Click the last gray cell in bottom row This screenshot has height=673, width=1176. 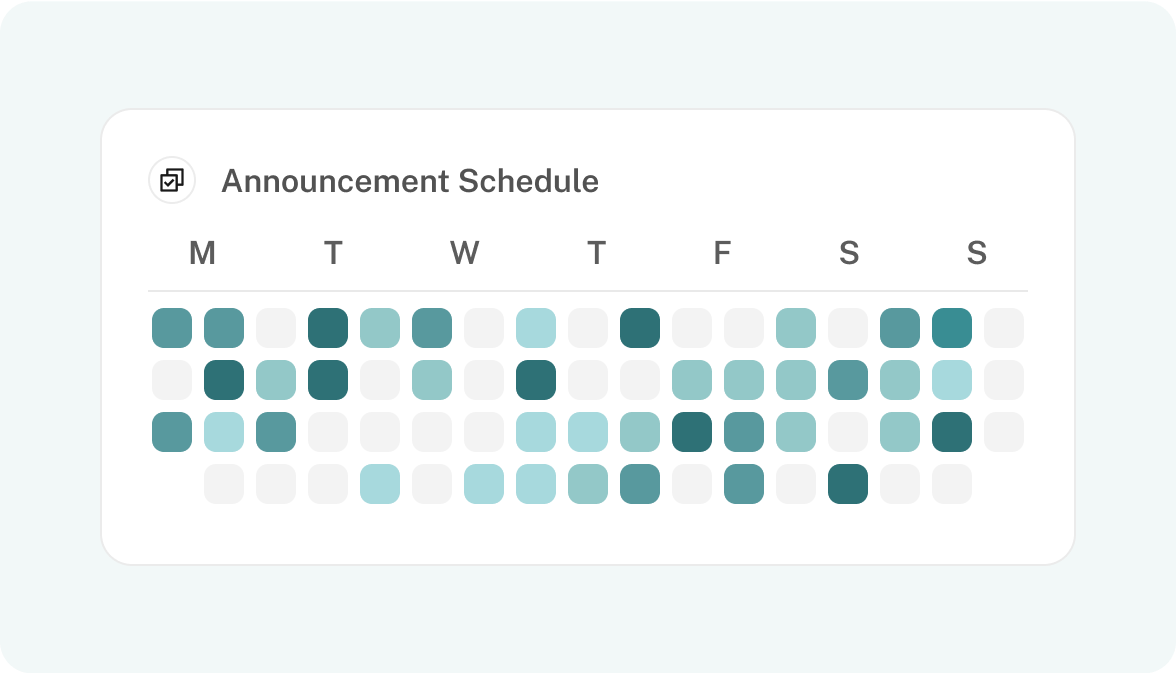(952, 484)
